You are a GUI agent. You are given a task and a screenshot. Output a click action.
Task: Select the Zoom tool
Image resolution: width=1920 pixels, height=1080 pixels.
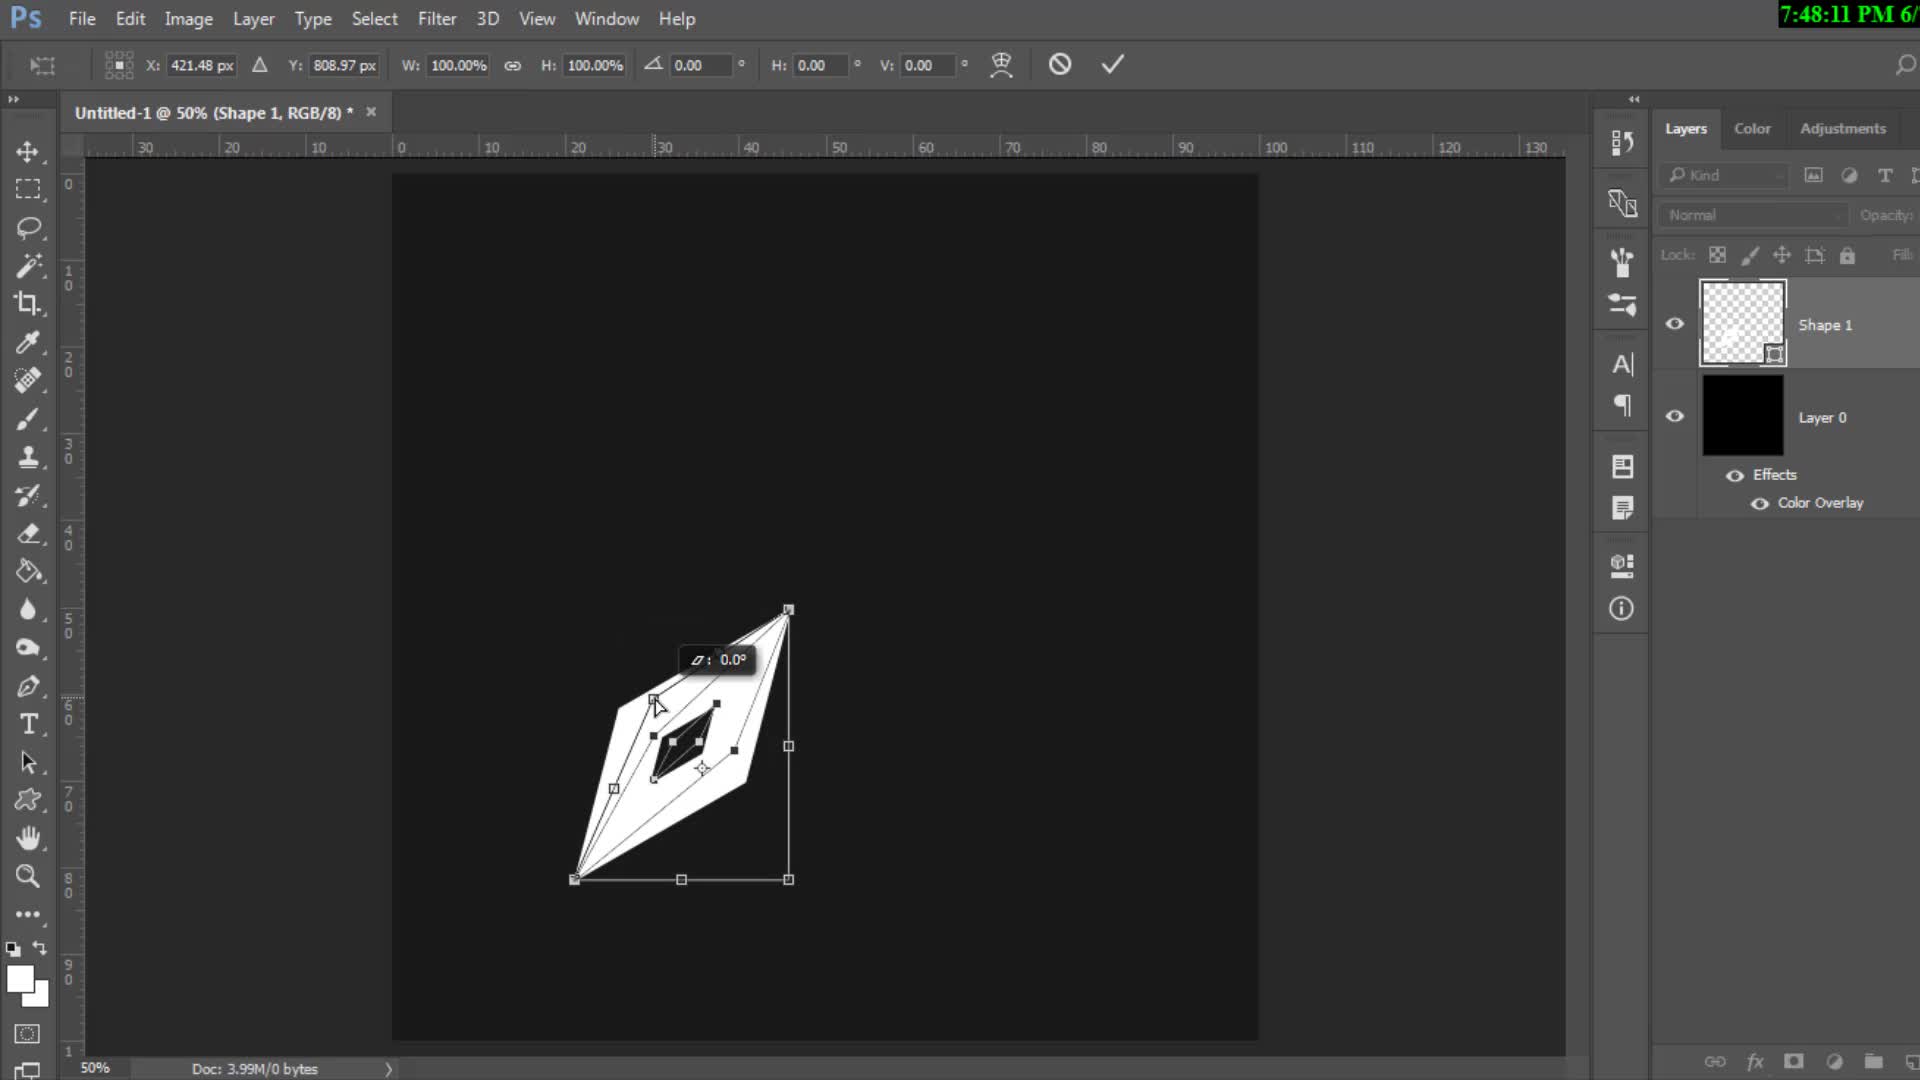27,876
